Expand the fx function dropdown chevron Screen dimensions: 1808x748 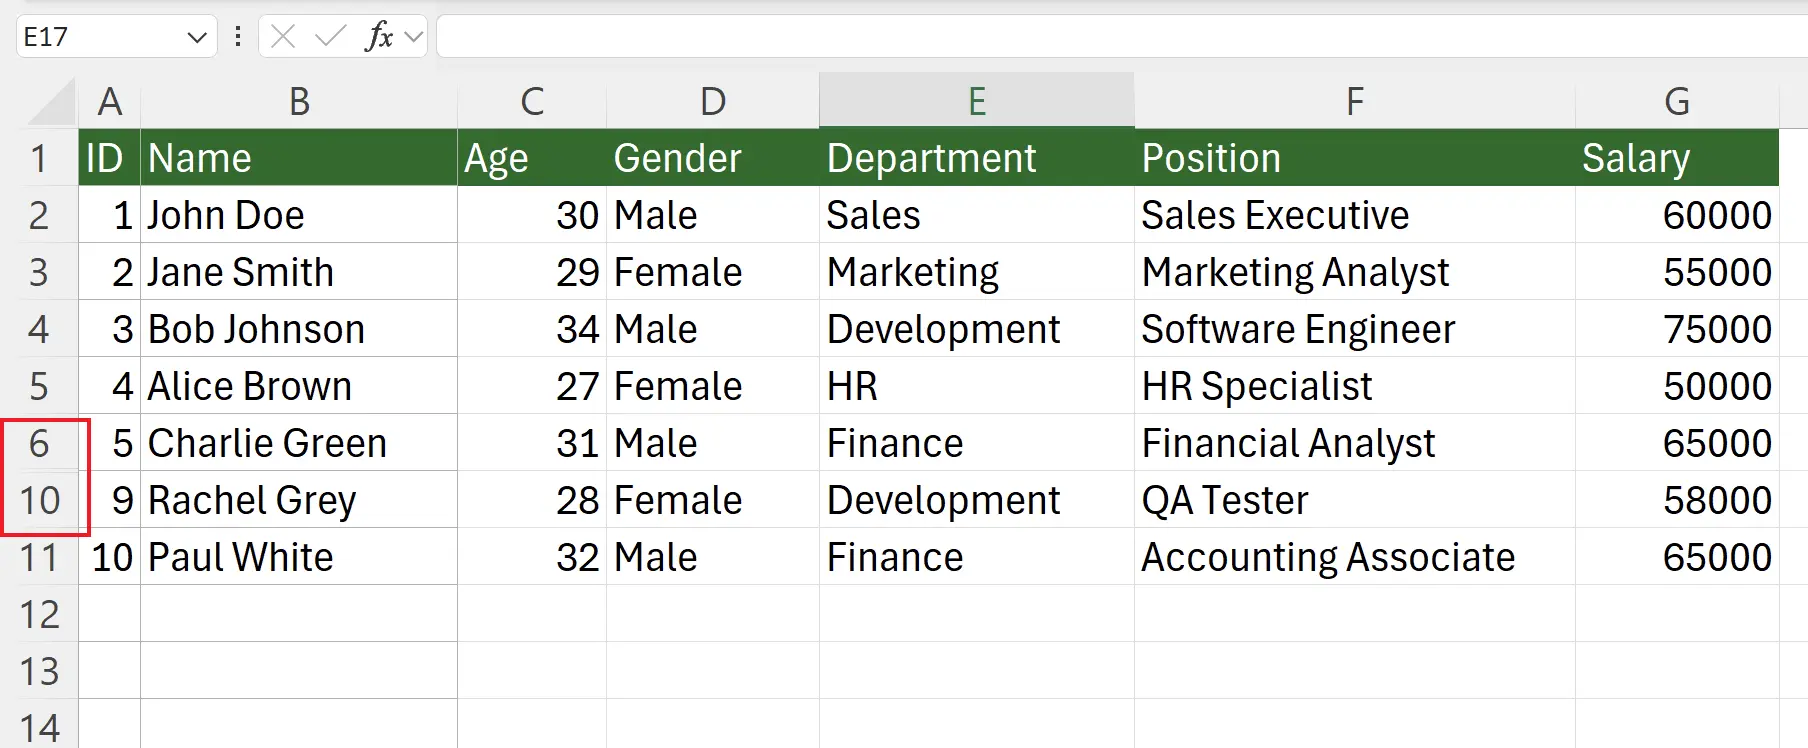pyautogui.click(x=414, y=37)
